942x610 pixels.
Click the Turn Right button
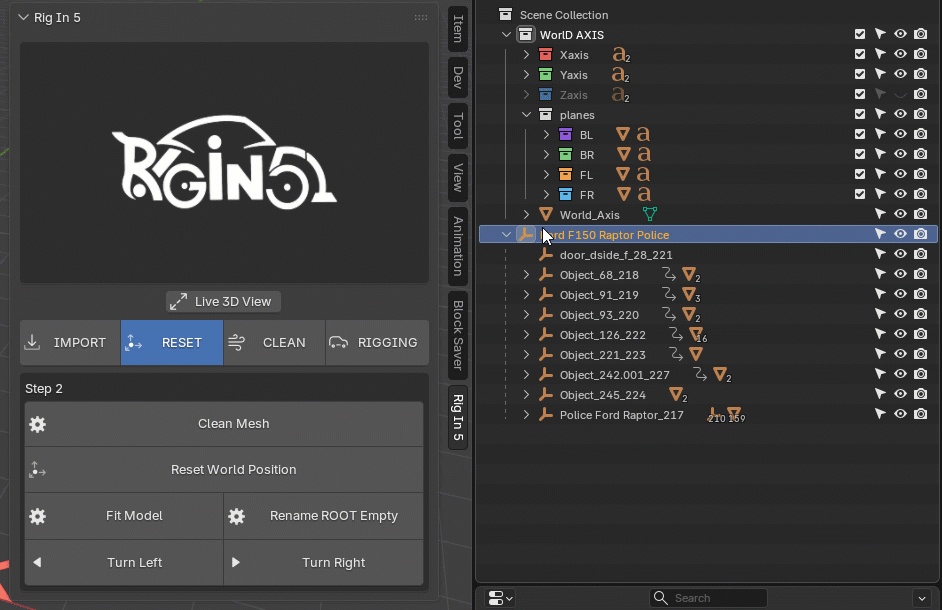[323, 563]
